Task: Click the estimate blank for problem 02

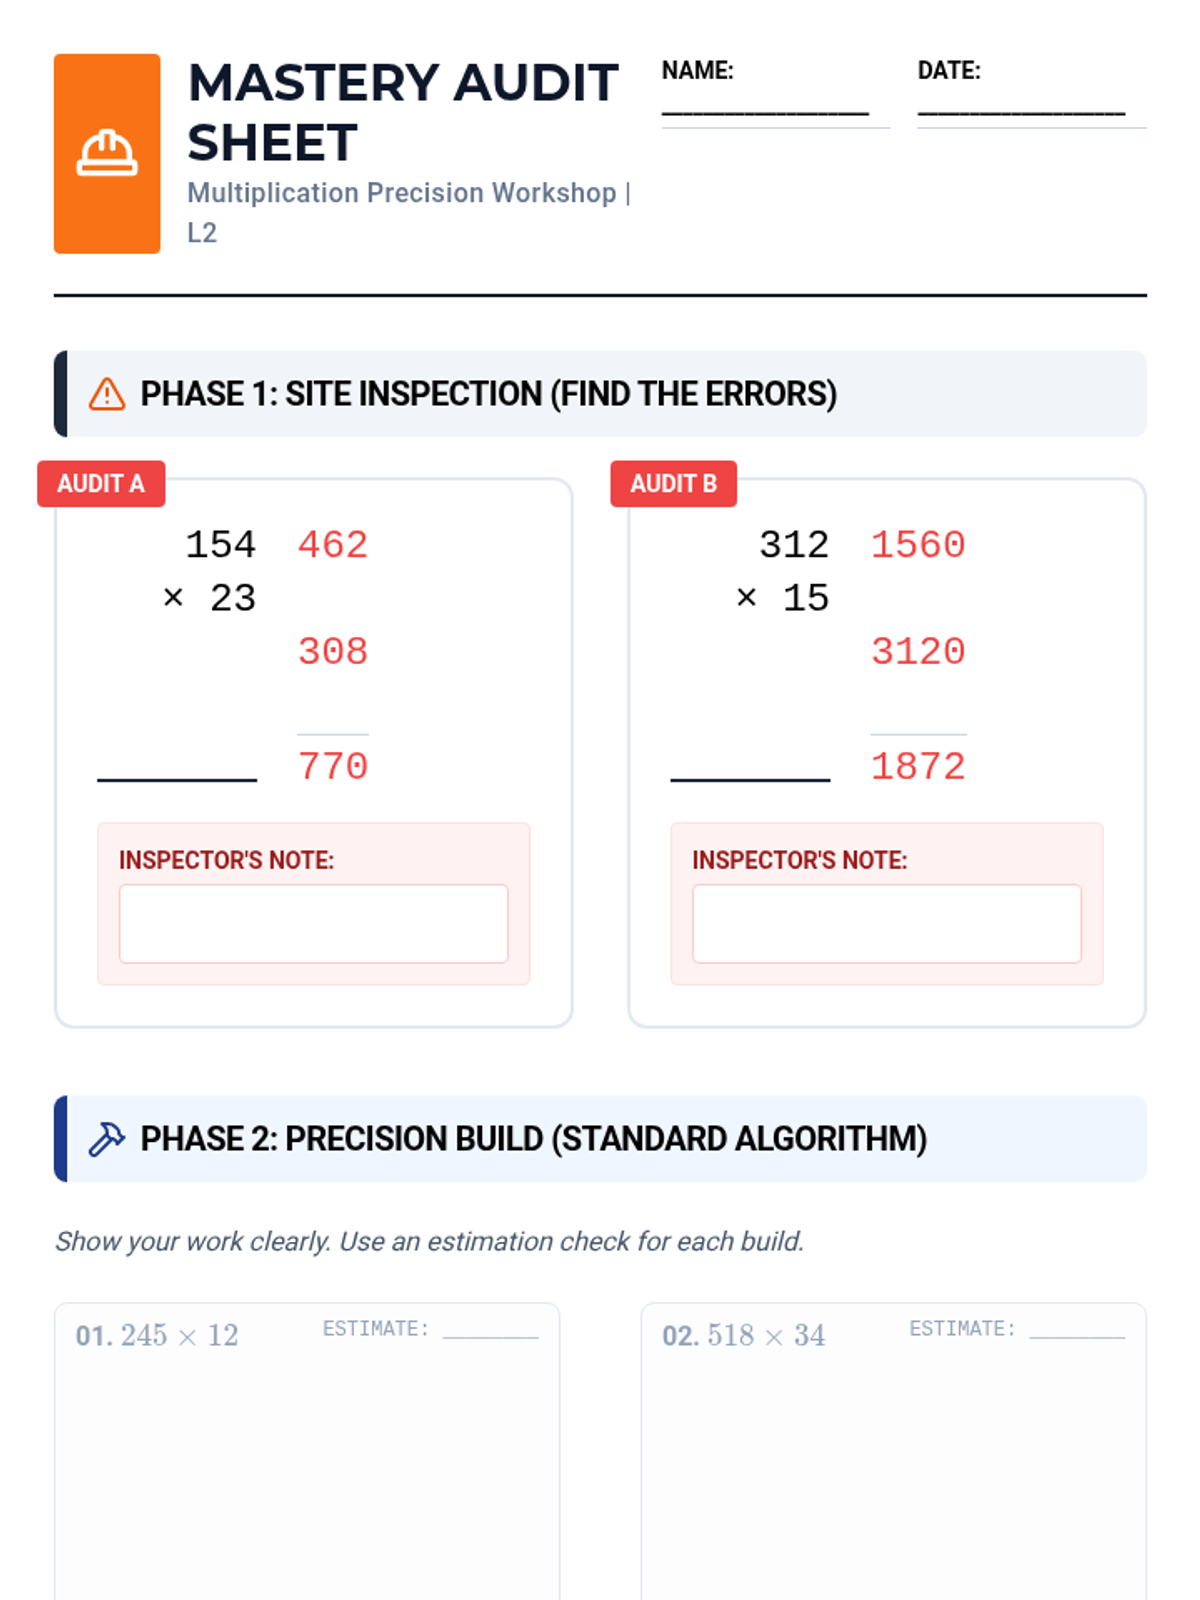Action: 1077,1334
